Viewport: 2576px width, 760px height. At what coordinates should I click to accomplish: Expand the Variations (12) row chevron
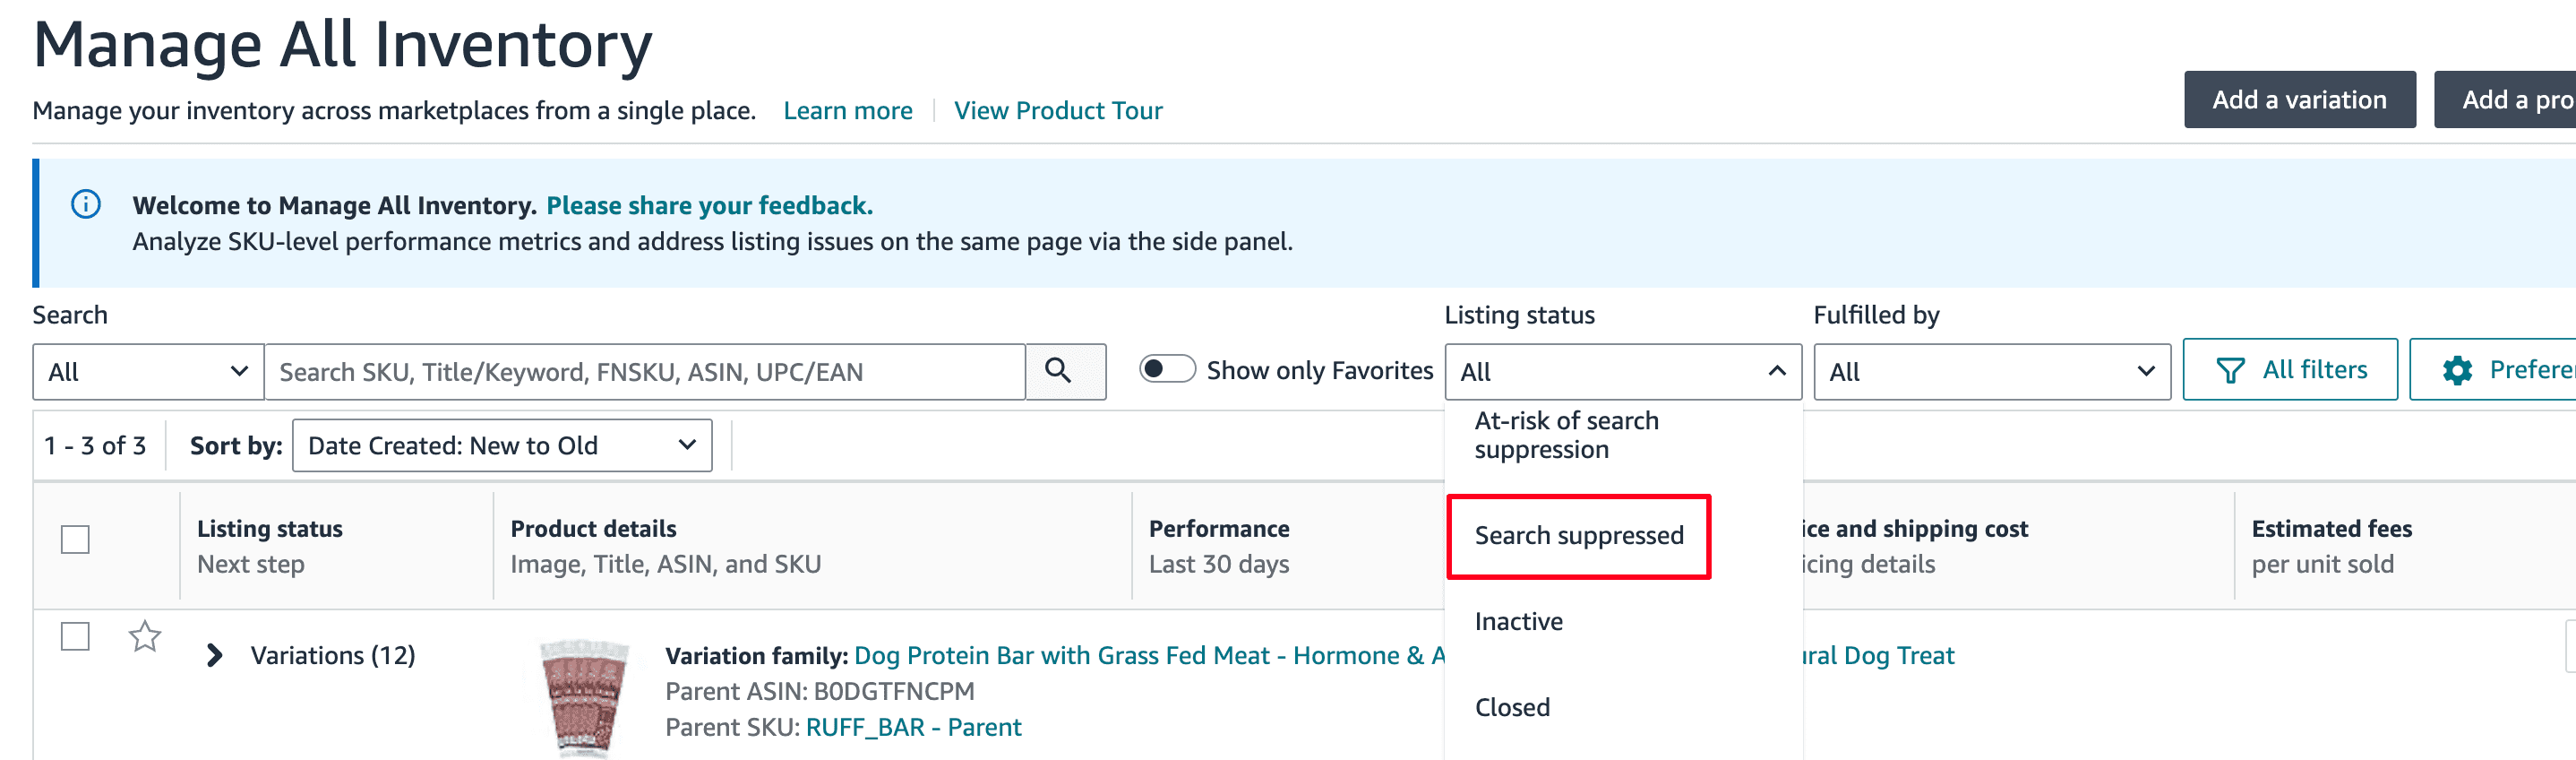click(214, 656)
